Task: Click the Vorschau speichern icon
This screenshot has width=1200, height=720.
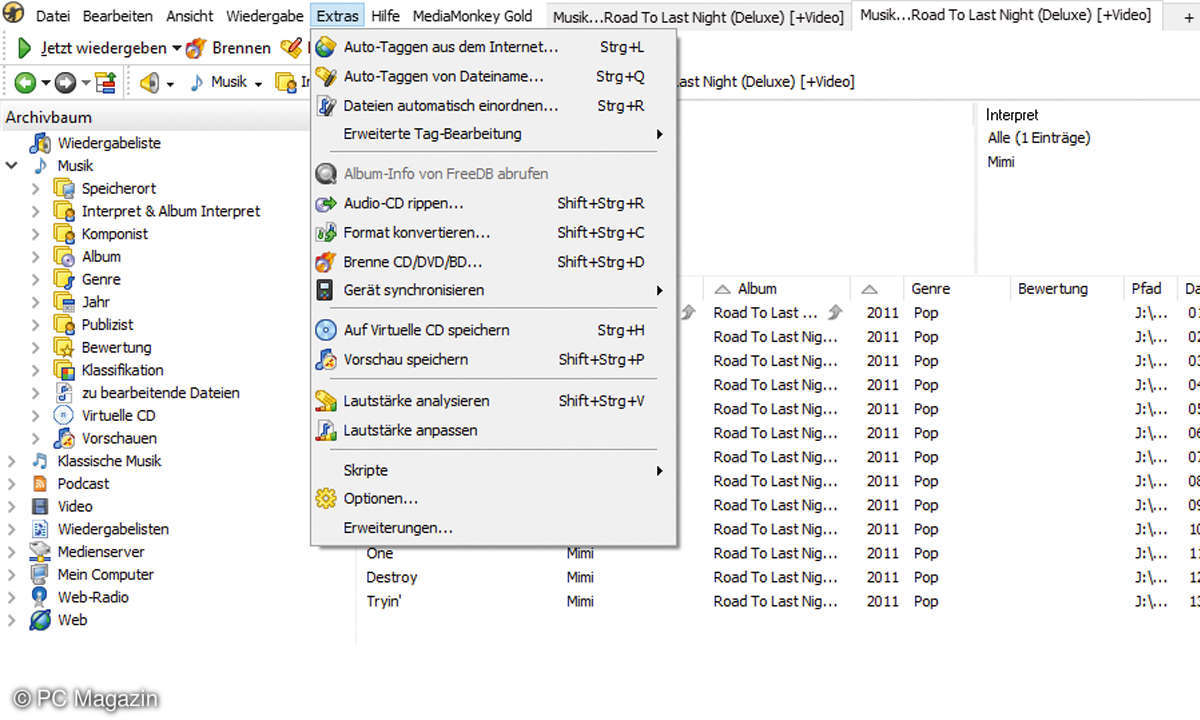Action: tap(326, 359)
